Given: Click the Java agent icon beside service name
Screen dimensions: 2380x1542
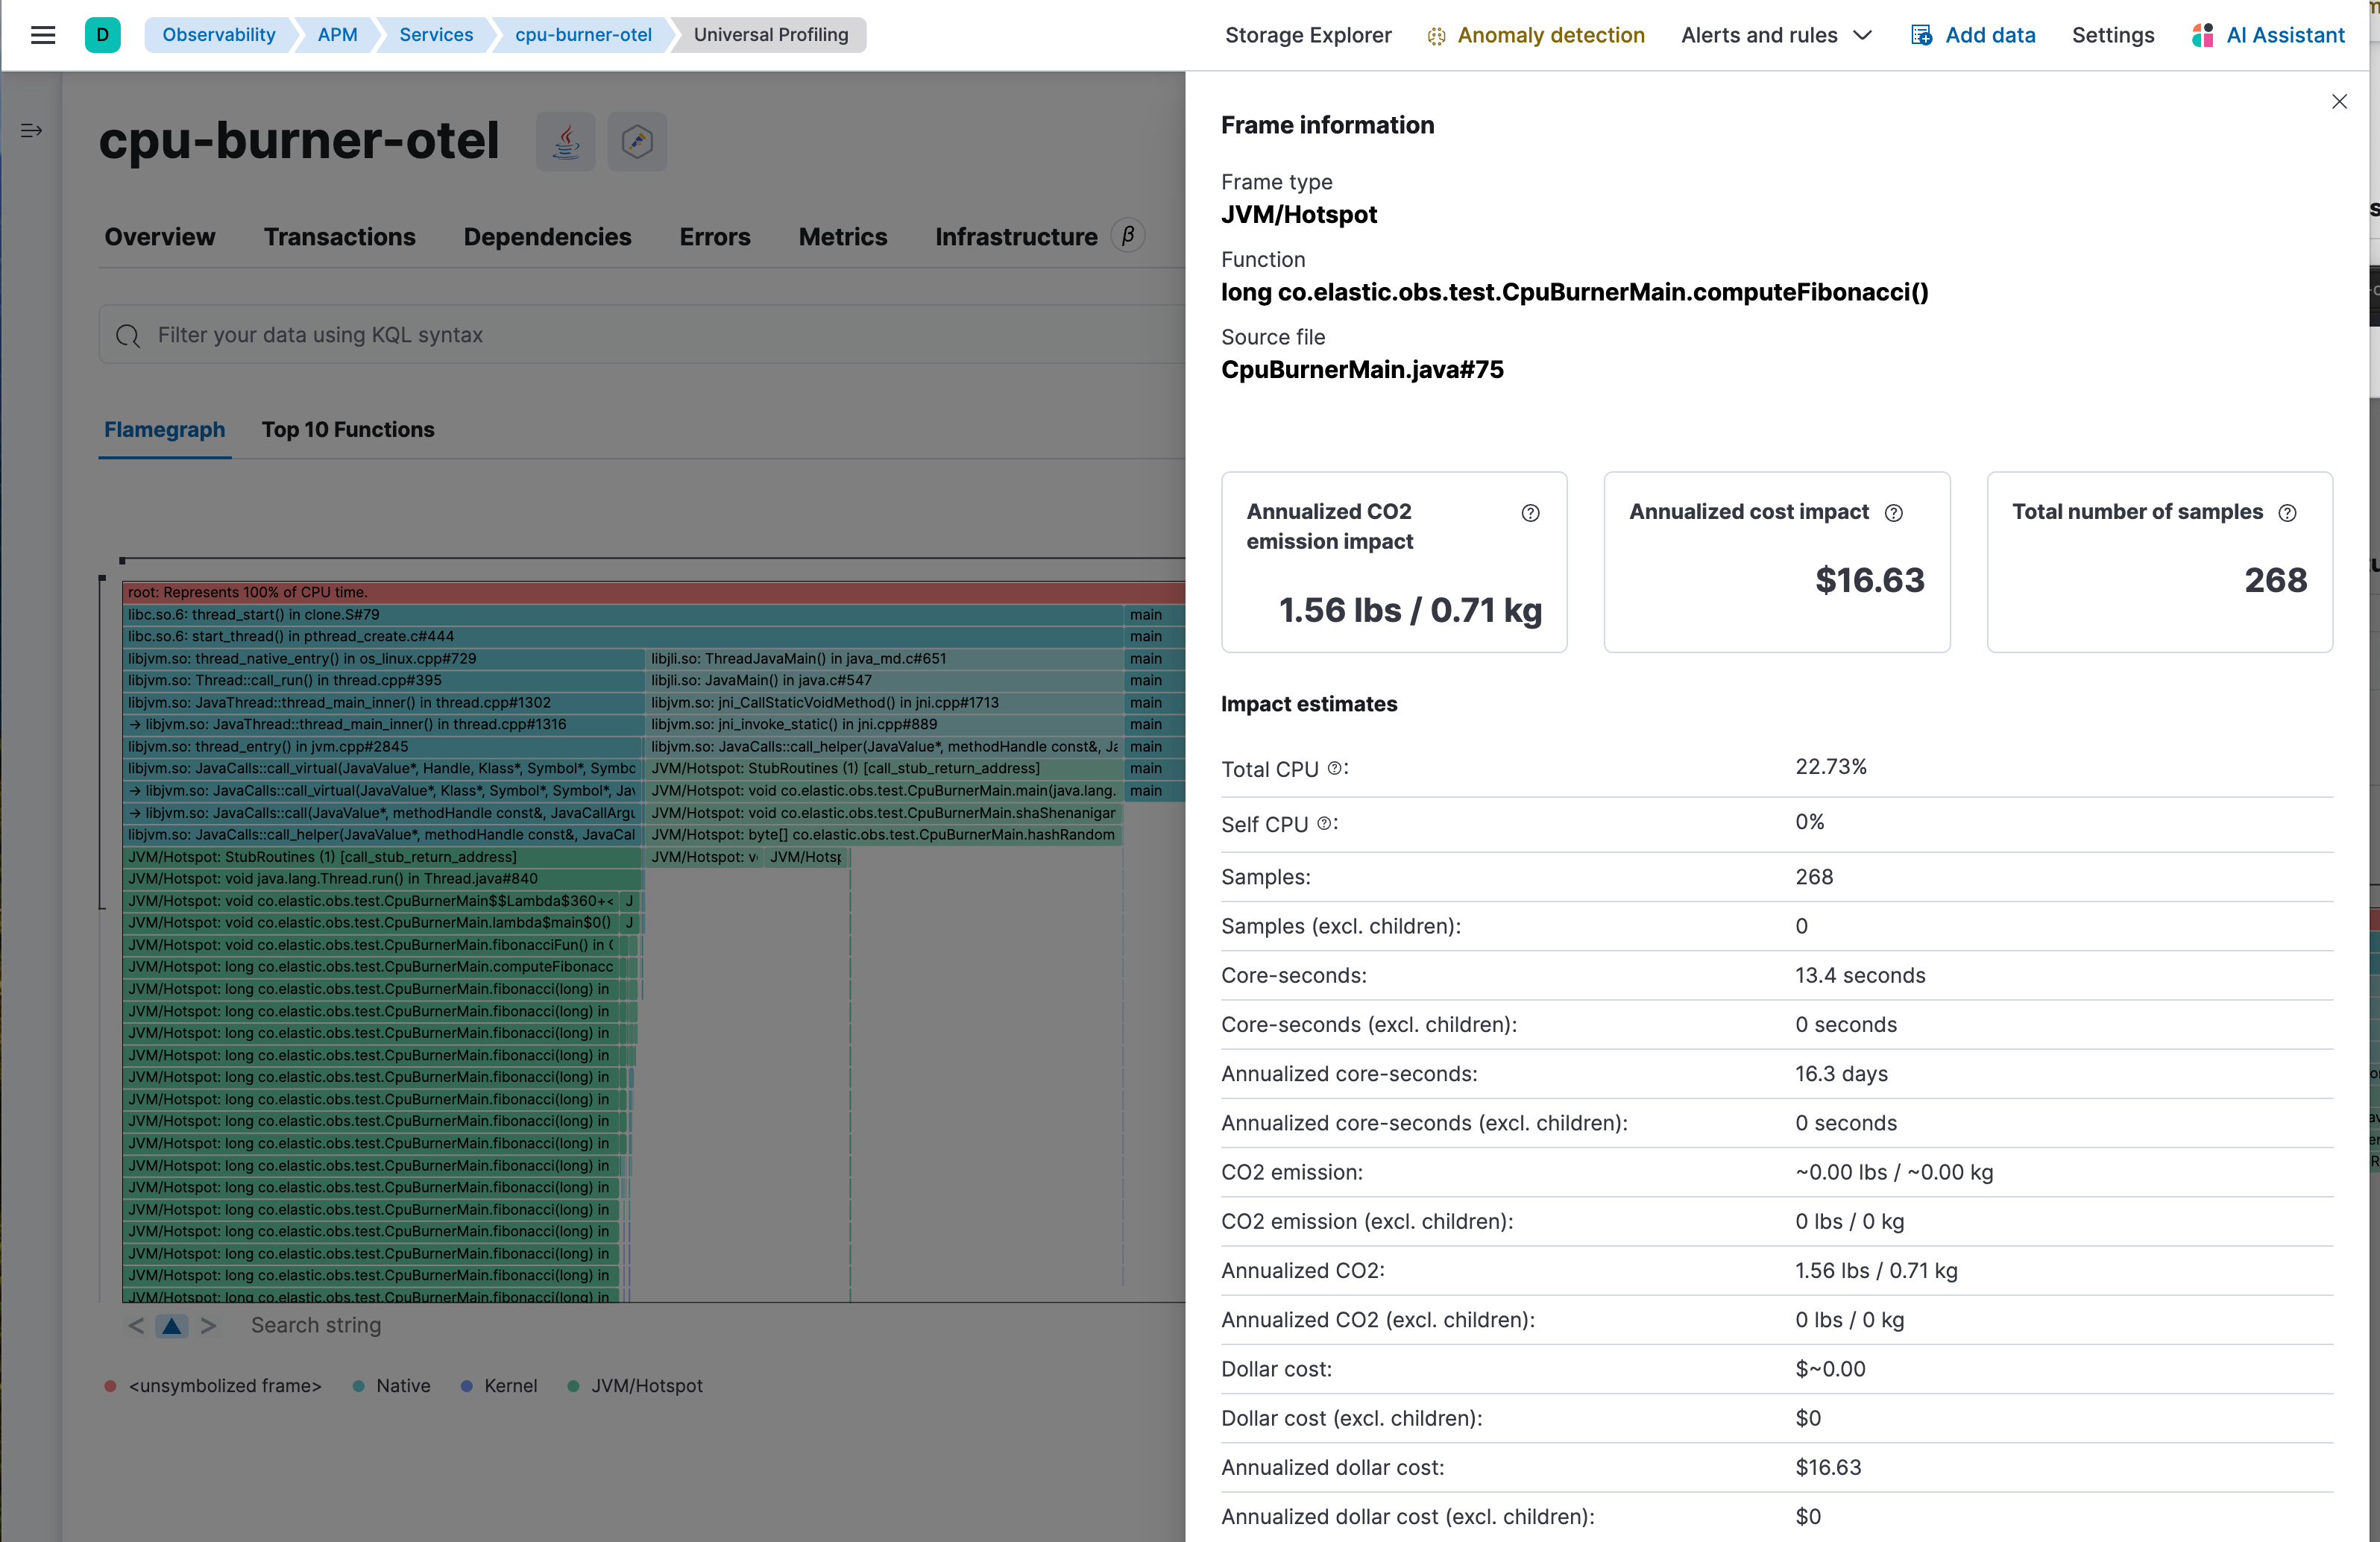Looking at the screenshot, I should click(565, 141).
